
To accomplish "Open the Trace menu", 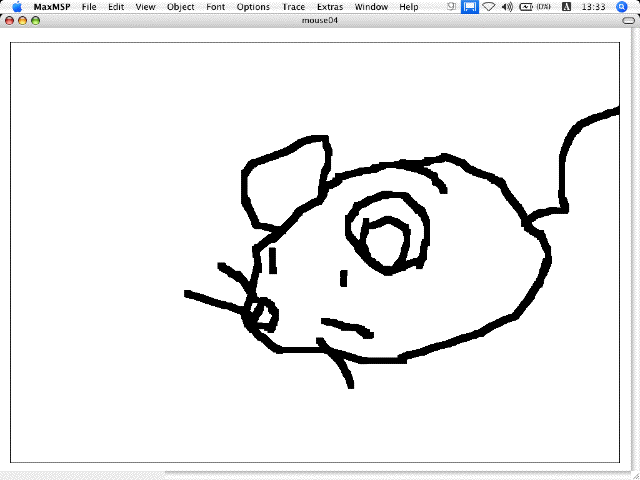I will tap(293, 7).
